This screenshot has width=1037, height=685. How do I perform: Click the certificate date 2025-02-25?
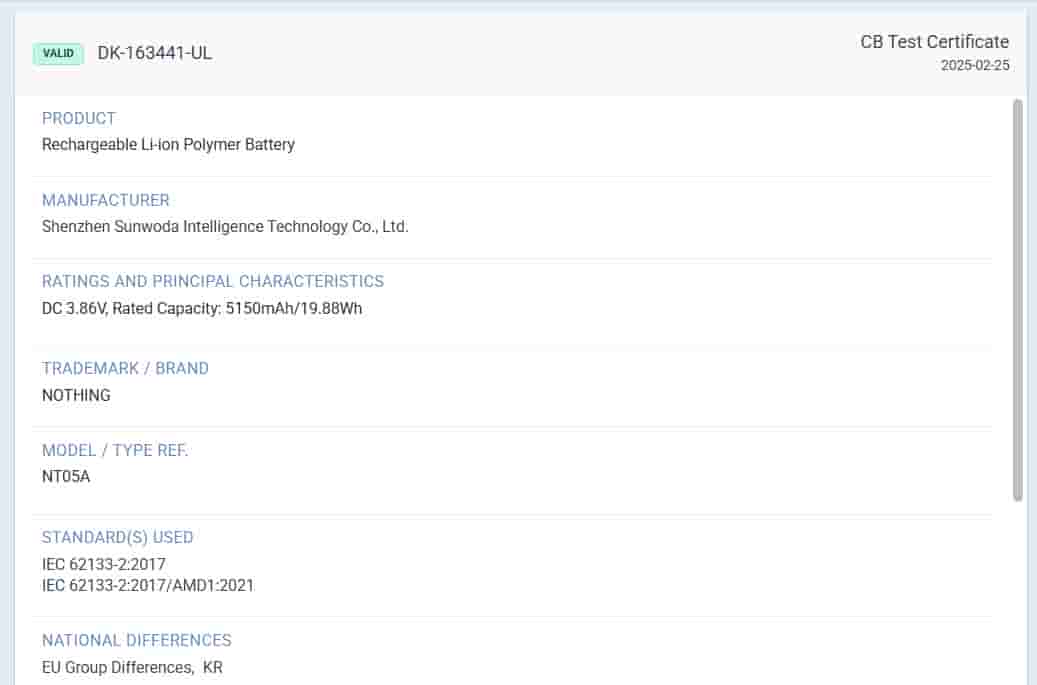[x=975, y=66]
